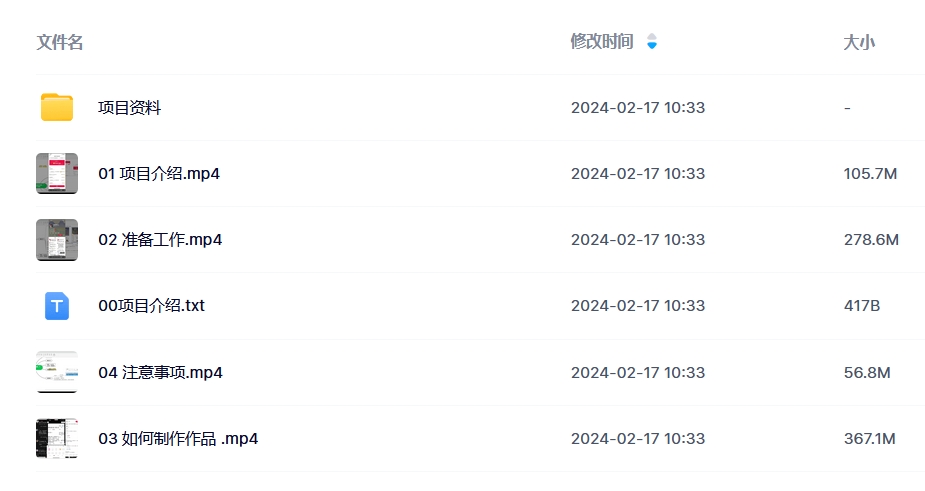Open video thumbnail for 01 项目介绍.mp4
This screenshot has width=925, height=491.
[57, 174]
